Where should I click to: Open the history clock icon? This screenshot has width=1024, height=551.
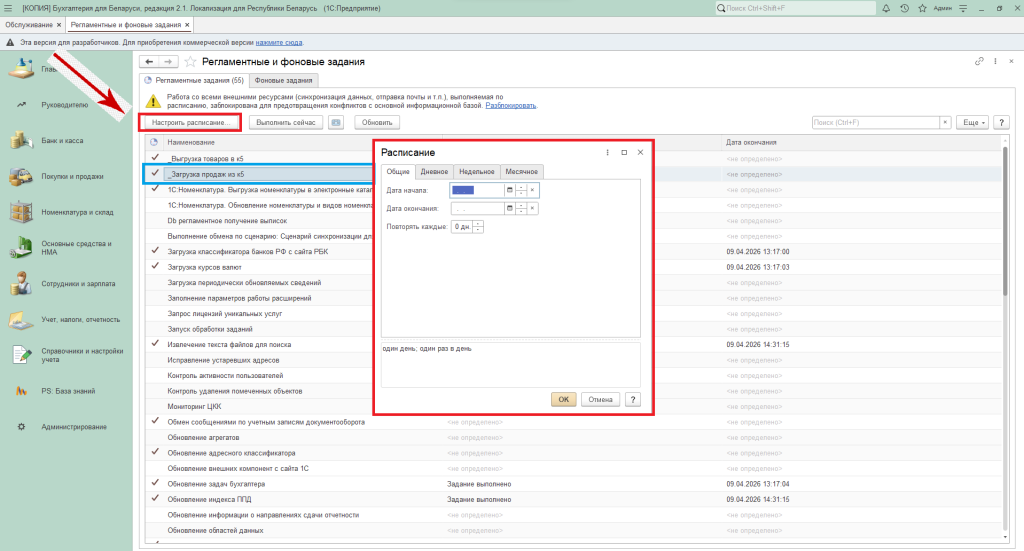[903, 8]
